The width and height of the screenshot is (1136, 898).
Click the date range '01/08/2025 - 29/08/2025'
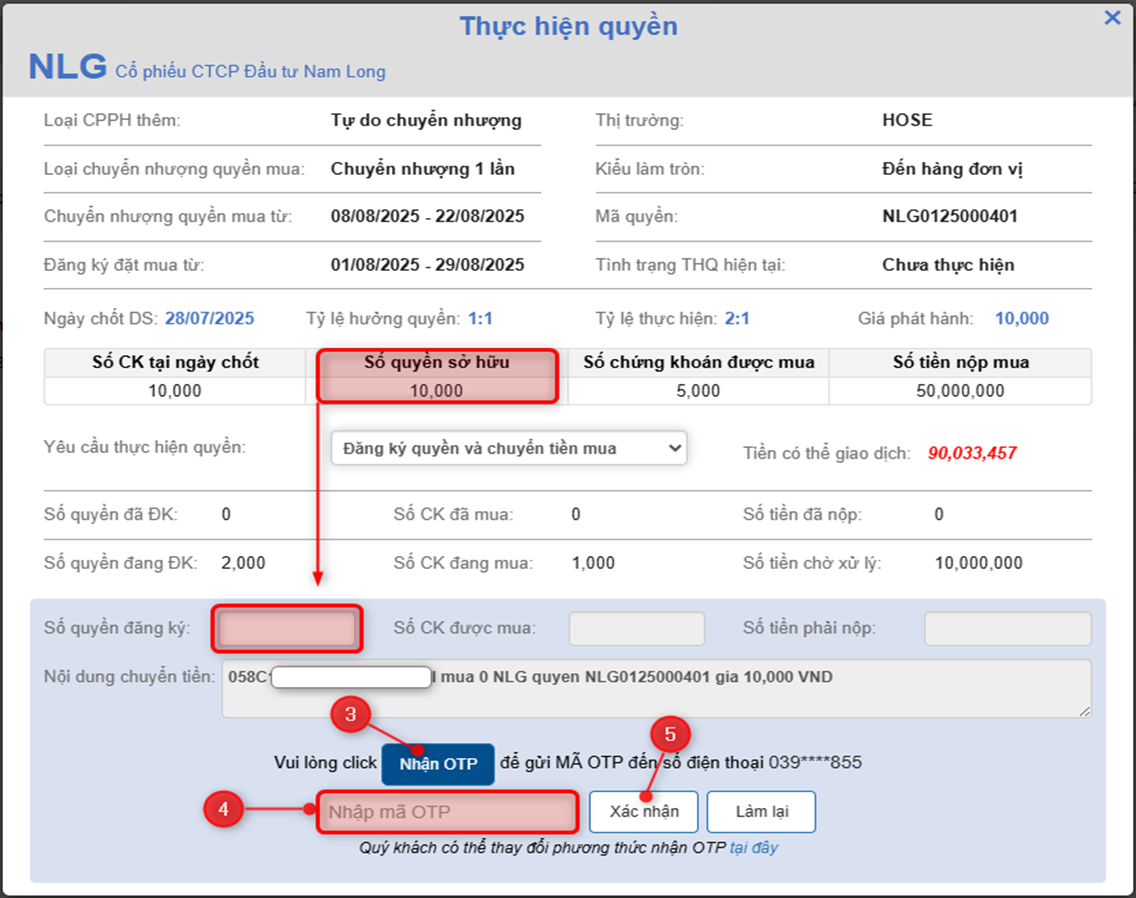[x=427, y=265]
